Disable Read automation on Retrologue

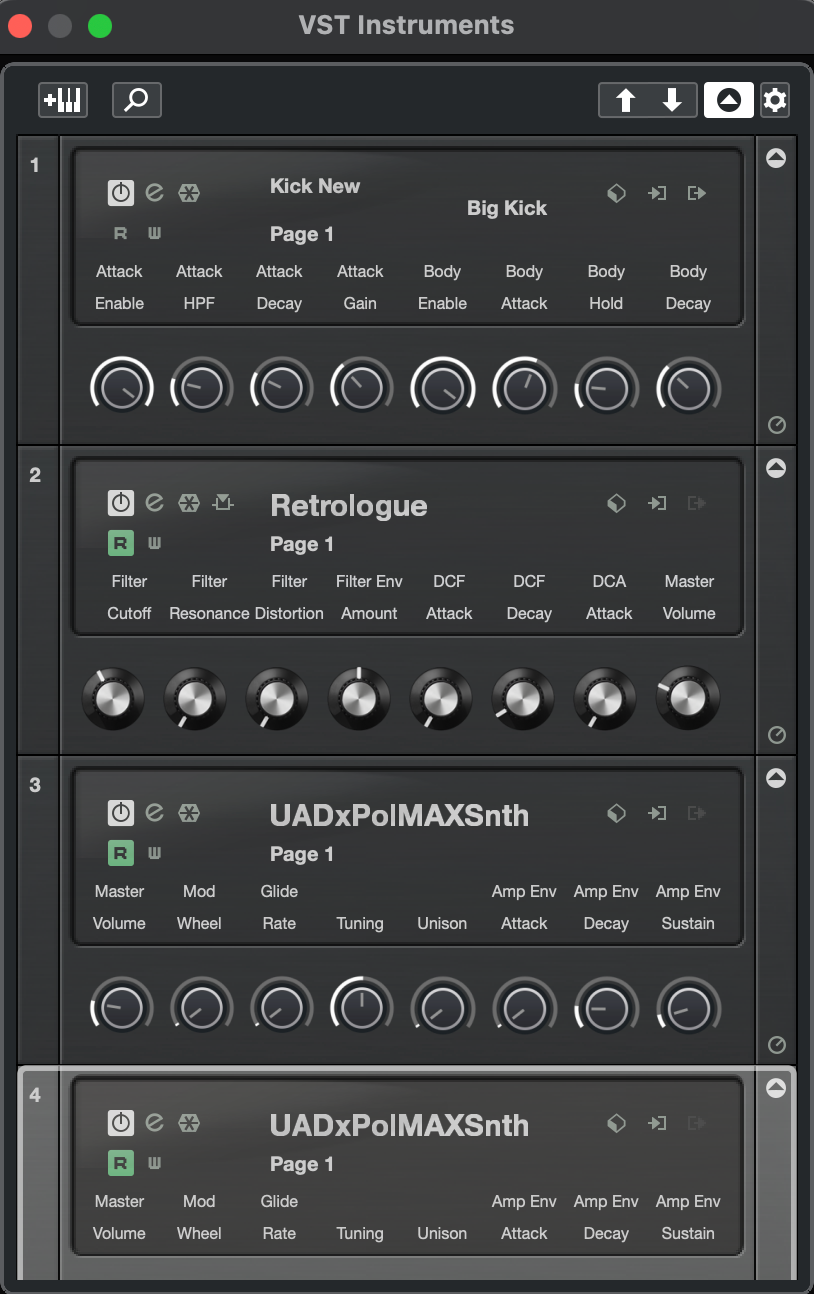point(121,543)
